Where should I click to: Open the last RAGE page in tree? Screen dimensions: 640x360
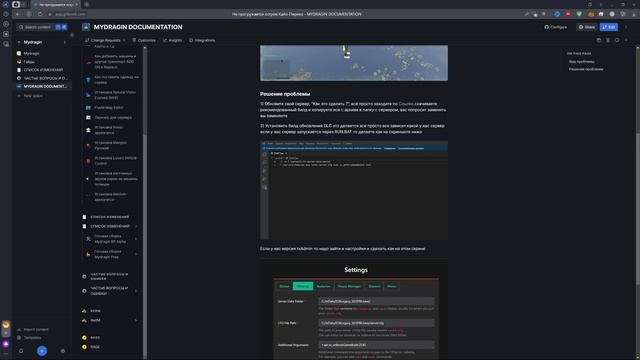point(95,347)
